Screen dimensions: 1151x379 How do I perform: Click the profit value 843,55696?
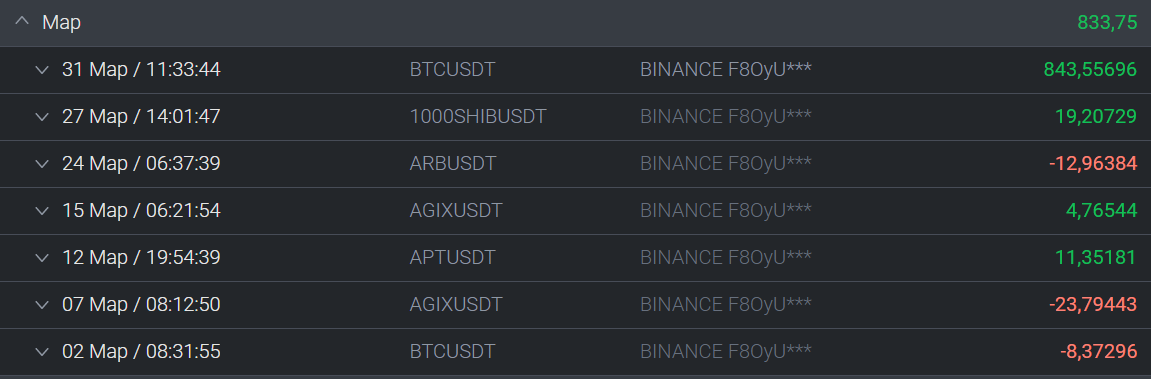pyautogui.click(x=1090, y=70)
